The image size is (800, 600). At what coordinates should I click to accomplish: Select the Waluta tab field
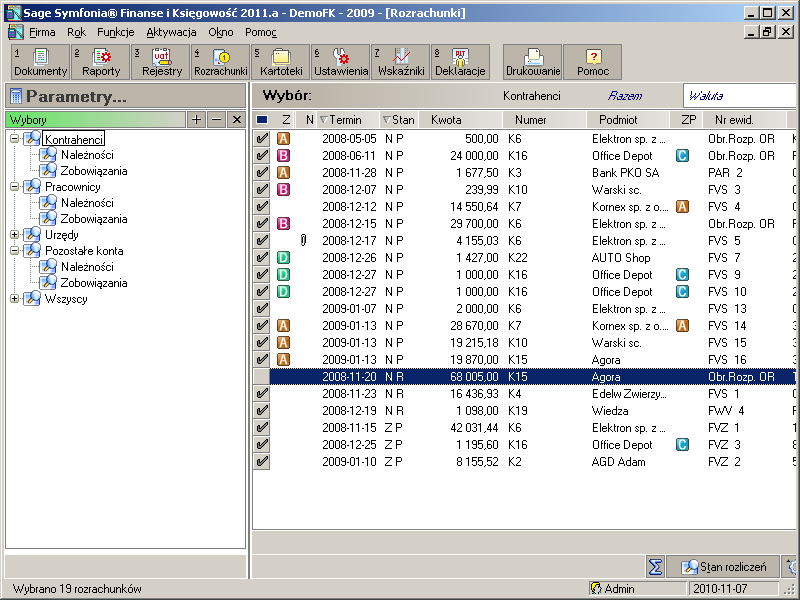738,96
